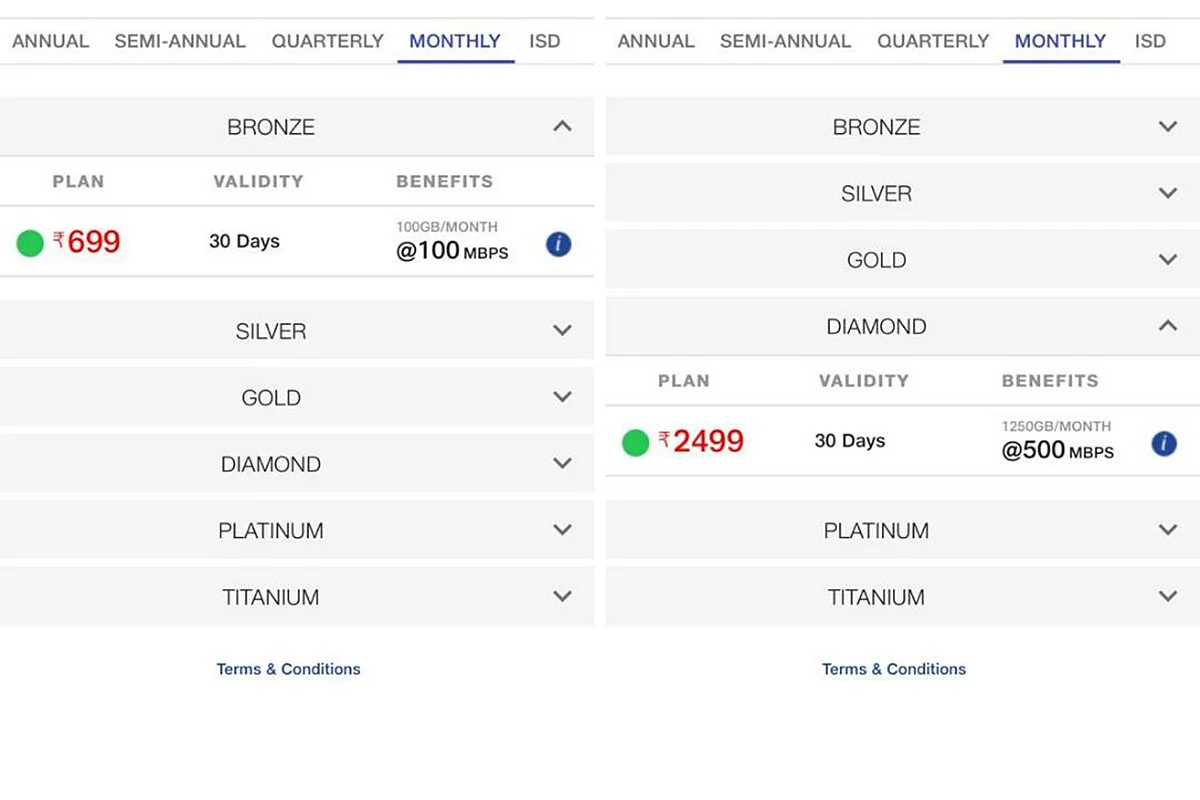Click info icon beside ₹2499 plan
Image resolution: width=1200 pixels, height=800 pixels.
[x=1164, y=444]
